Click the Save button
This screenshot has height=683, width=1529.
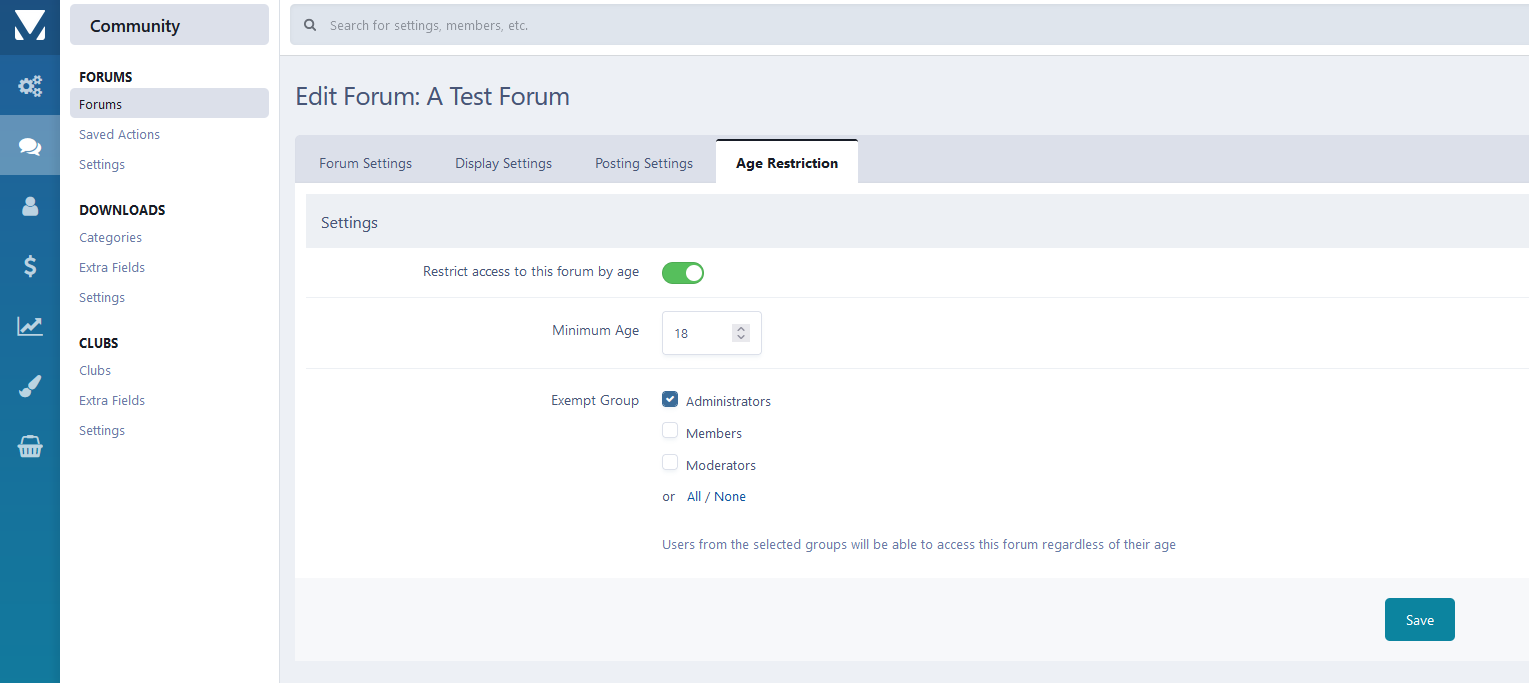point(1419,620)
